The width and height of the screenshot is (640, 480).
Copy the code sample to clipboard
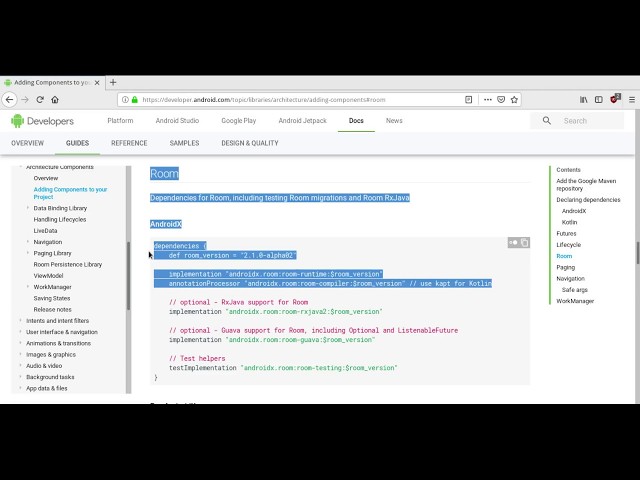click(524, 242)
